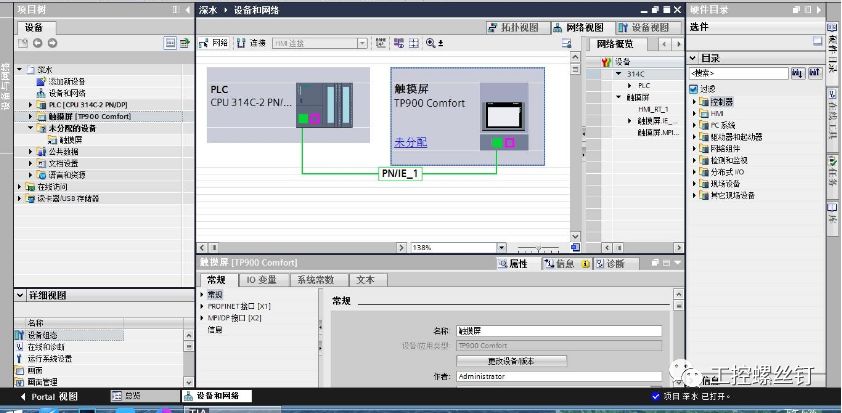The width and height of the screenshot is (842, 413).
Task: Open the 诊断 (Diagnostics) inspector tab
Action: 614,264
